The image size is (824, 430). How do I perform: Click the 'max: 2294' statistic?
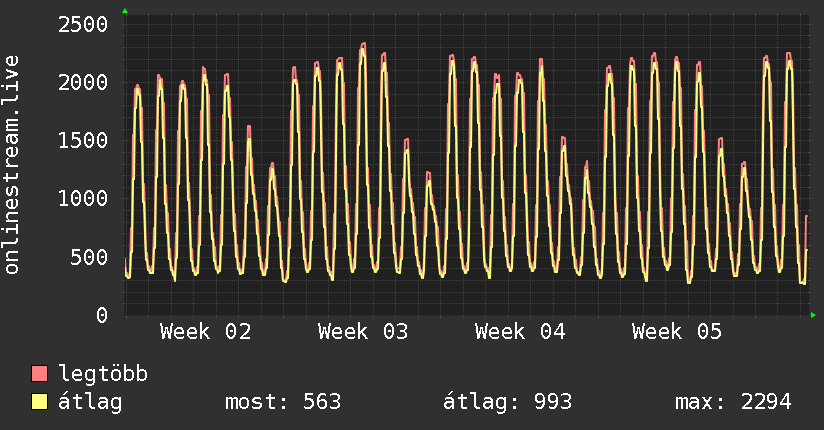point(733,403)
